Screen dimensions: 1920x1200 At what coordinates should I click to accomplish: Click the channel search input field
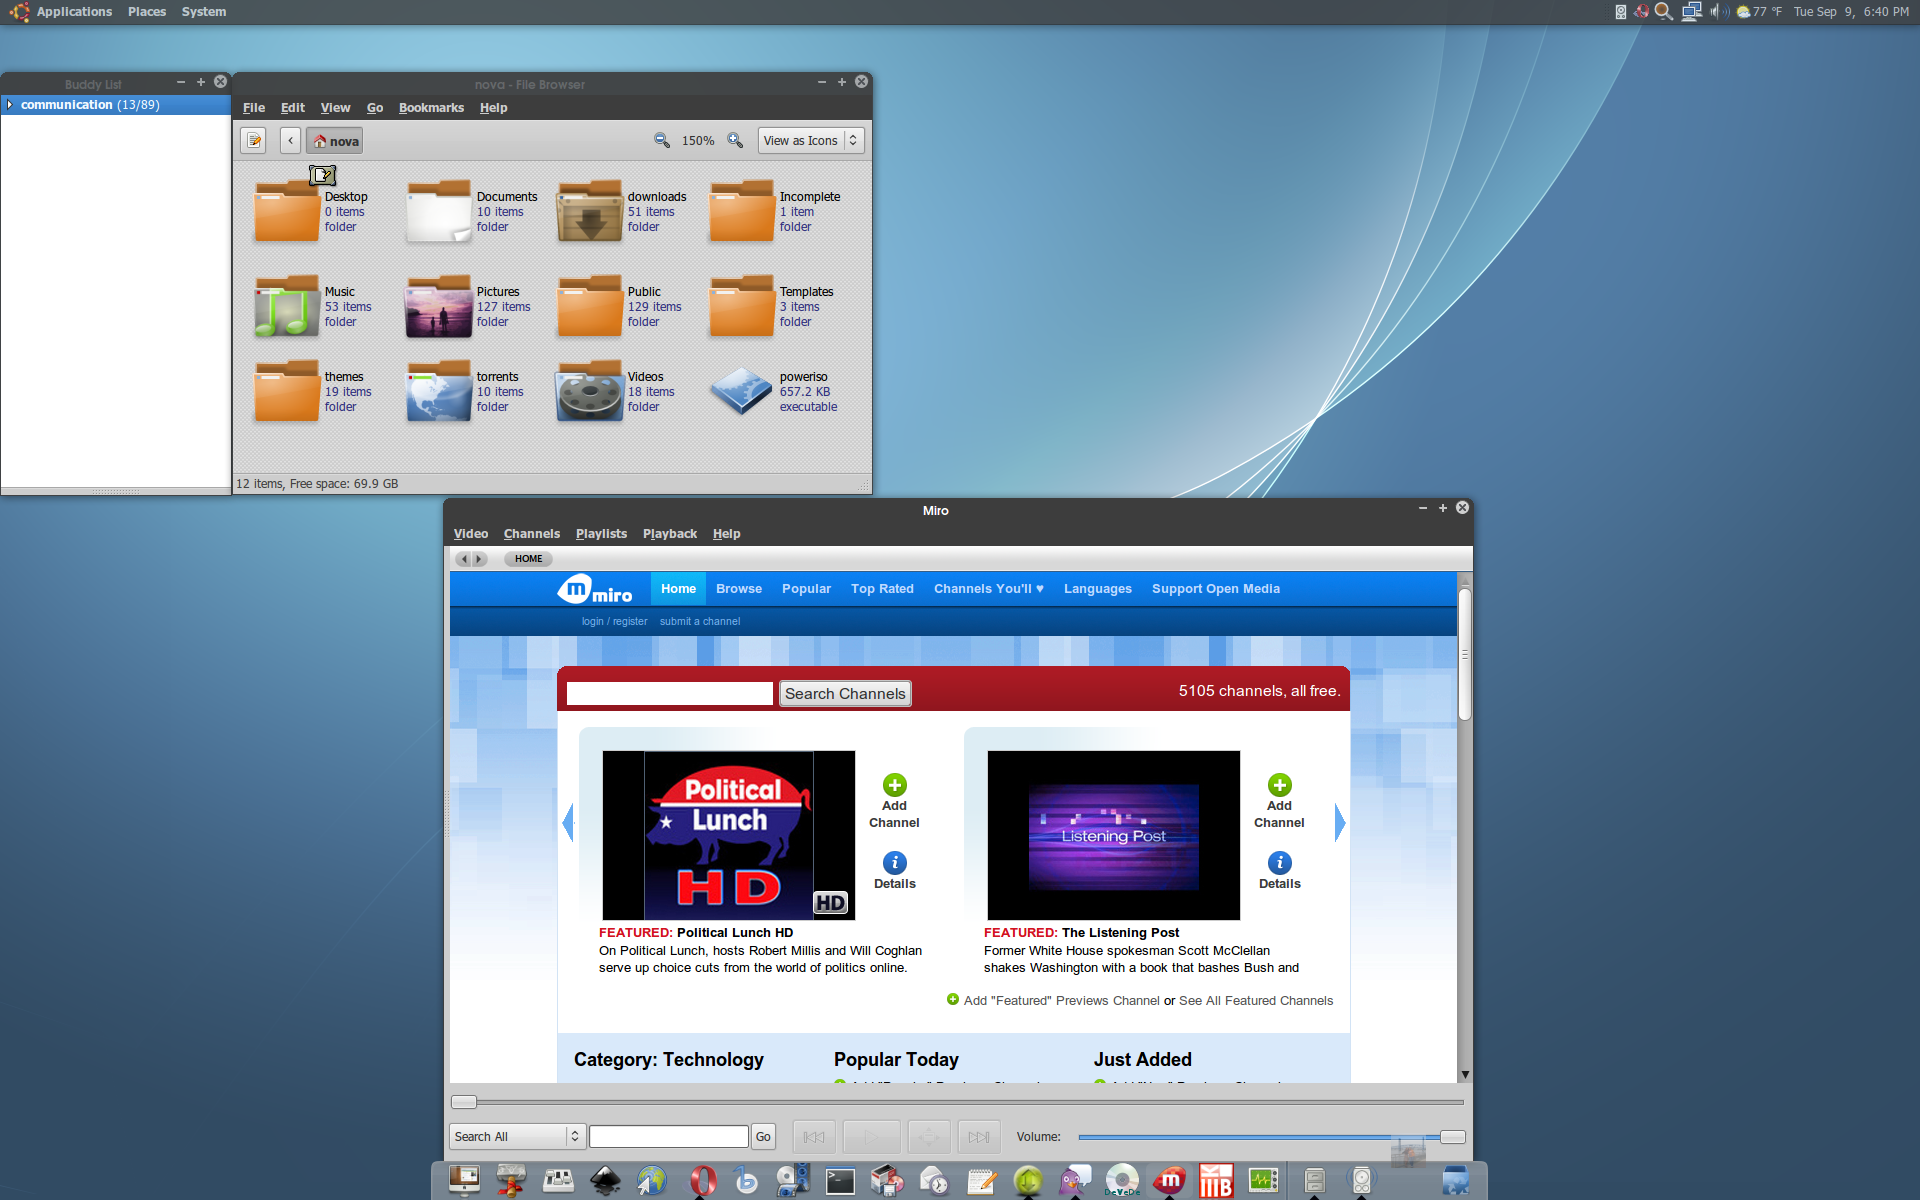669,694
